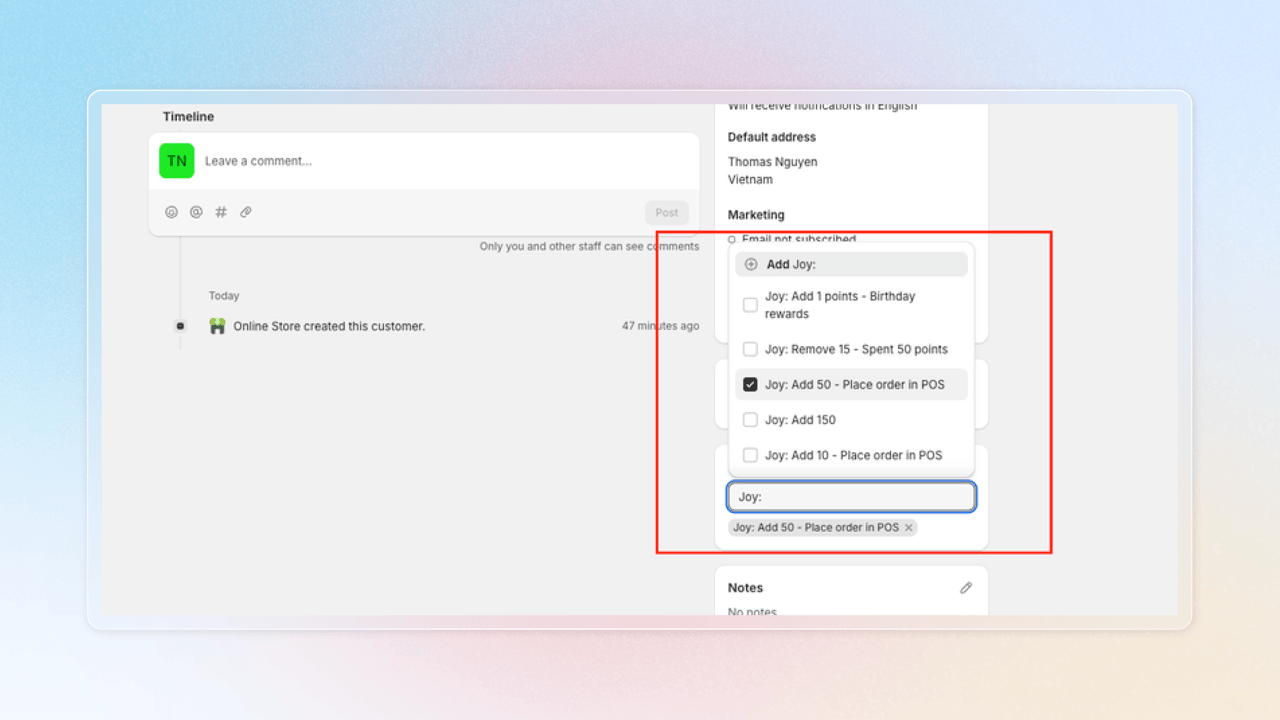Viewport: 1280px width, 720px height.
Task: Attach a file using the paperclip icon
Action: pyautogui.click(x=246, y=212)
